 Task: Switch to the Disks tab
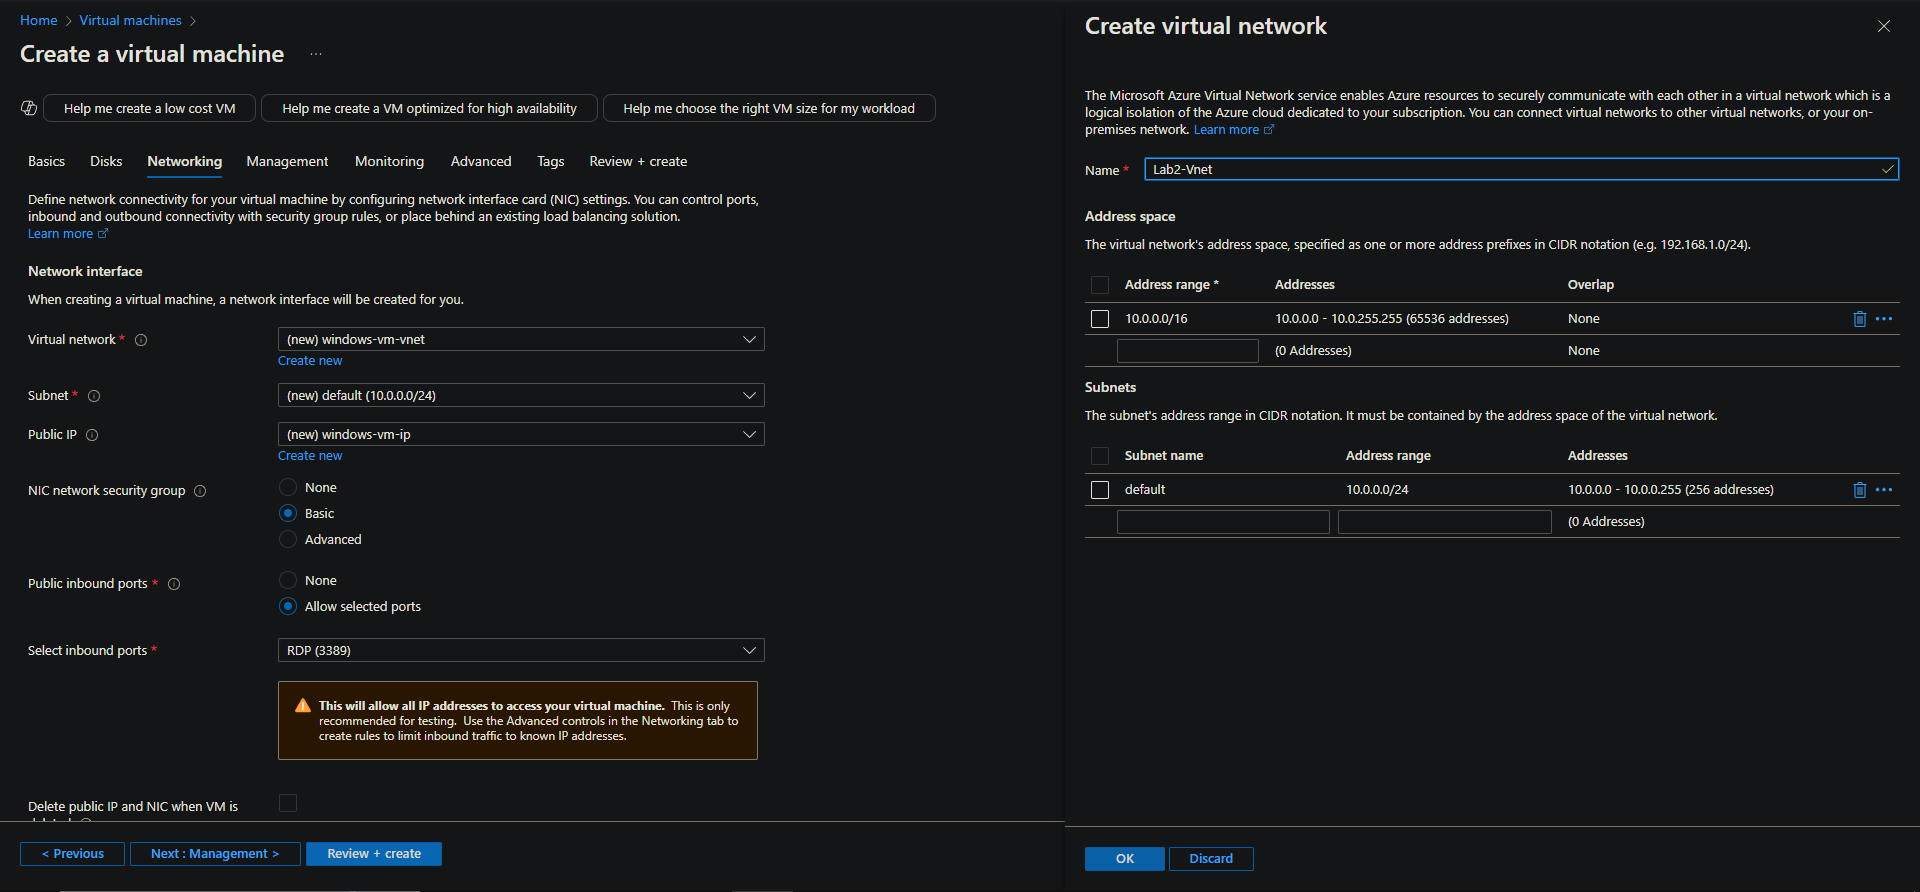106,161
